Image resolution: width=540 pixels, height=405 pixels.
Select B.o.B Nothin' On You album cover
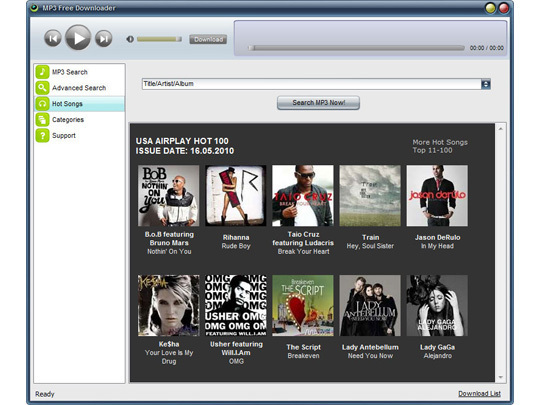tap(168, 195)
